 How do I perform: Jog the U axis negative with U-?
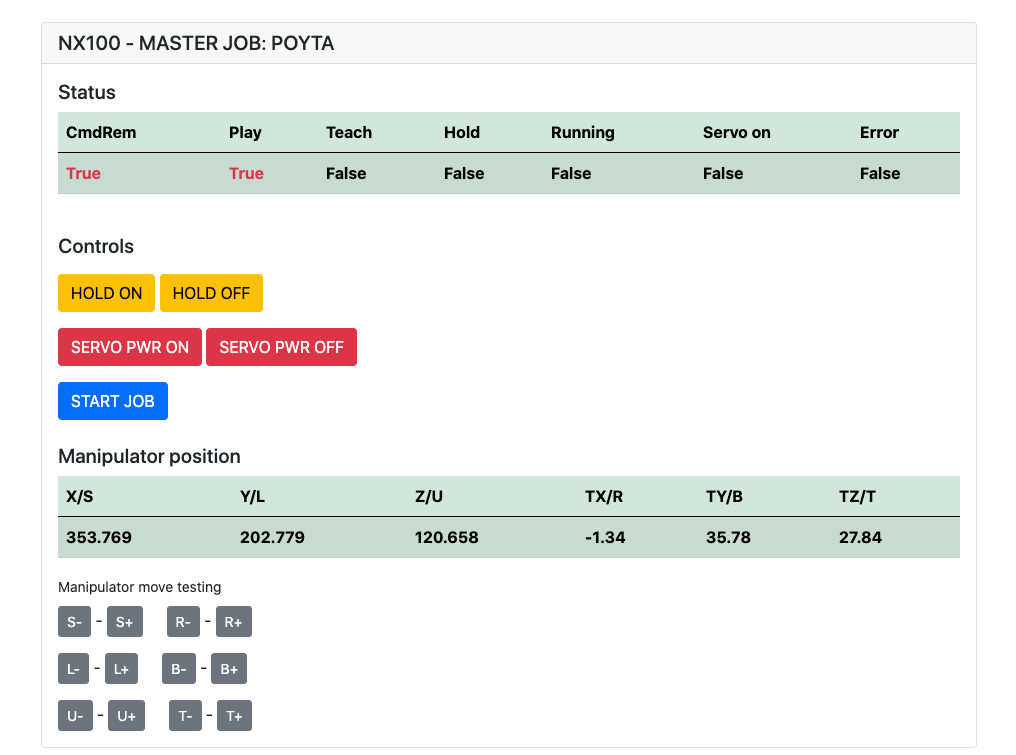pos(74,715)
